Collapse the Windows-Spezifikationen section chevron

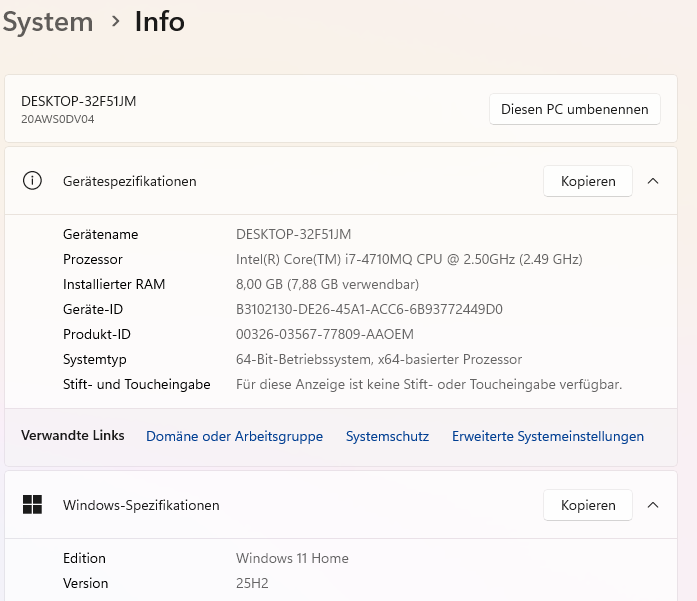click(x=653, y=505)
